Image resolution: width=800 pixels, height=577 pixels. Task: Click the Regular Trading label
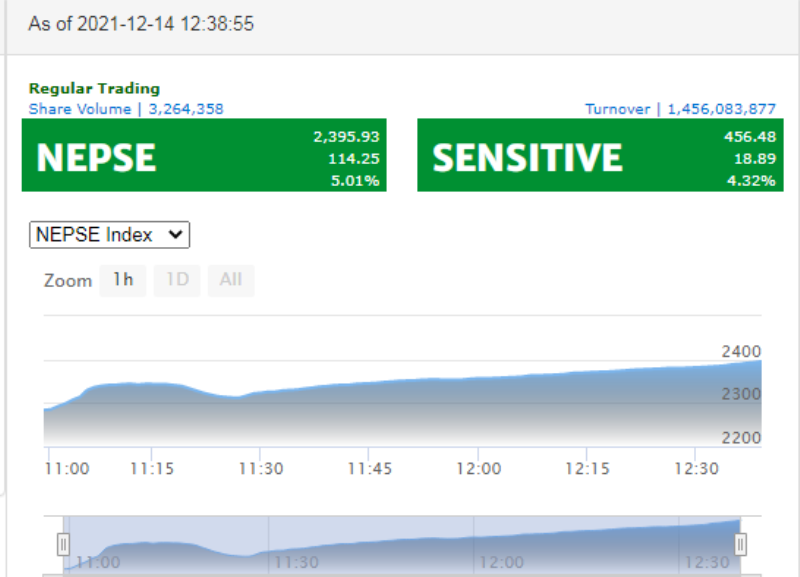(x=94, y=89)
